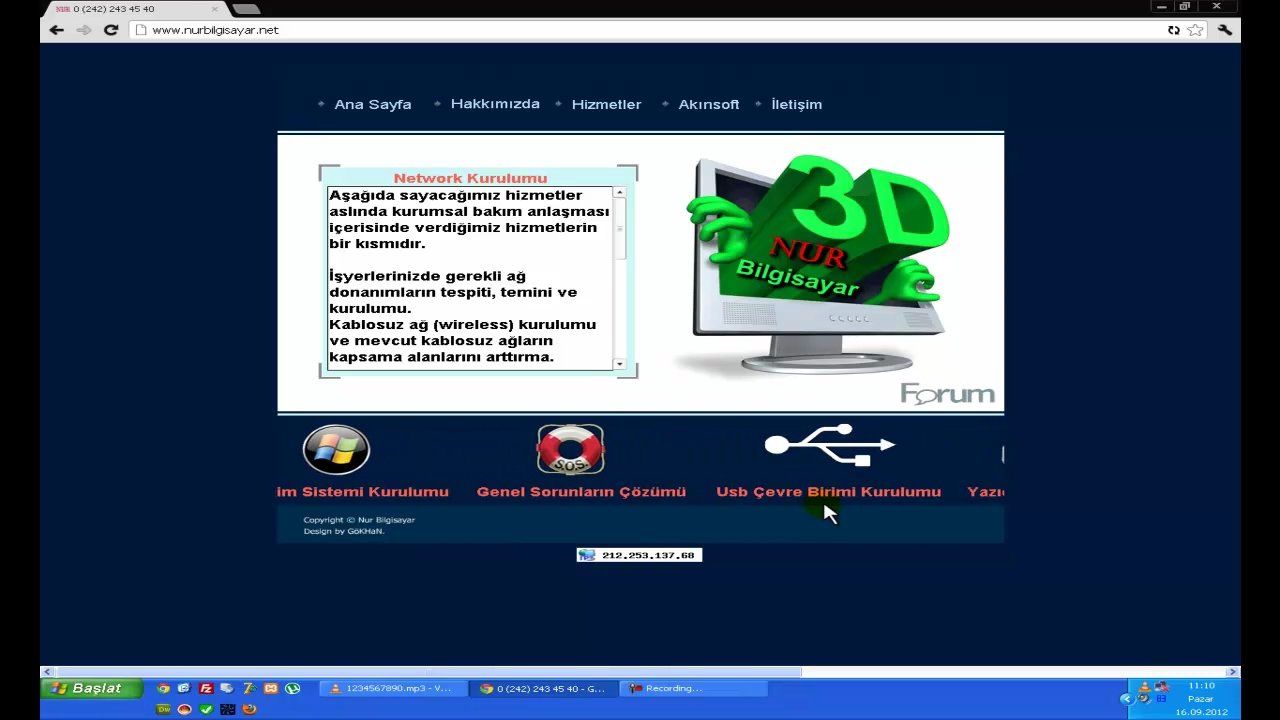
Task: Click the horizontal scrollbar left arrow
Action: coord(45,672)
